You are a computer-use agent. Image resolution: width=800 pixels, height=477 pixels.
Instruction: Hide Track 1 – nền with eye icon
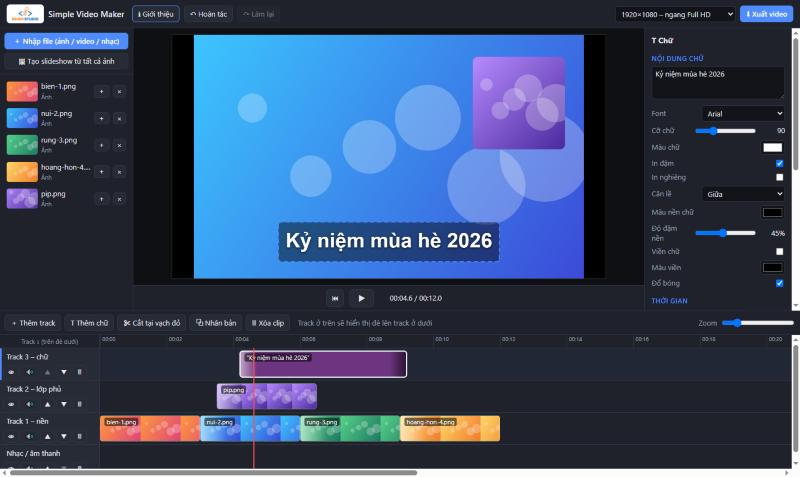click(x=11, y=436)
